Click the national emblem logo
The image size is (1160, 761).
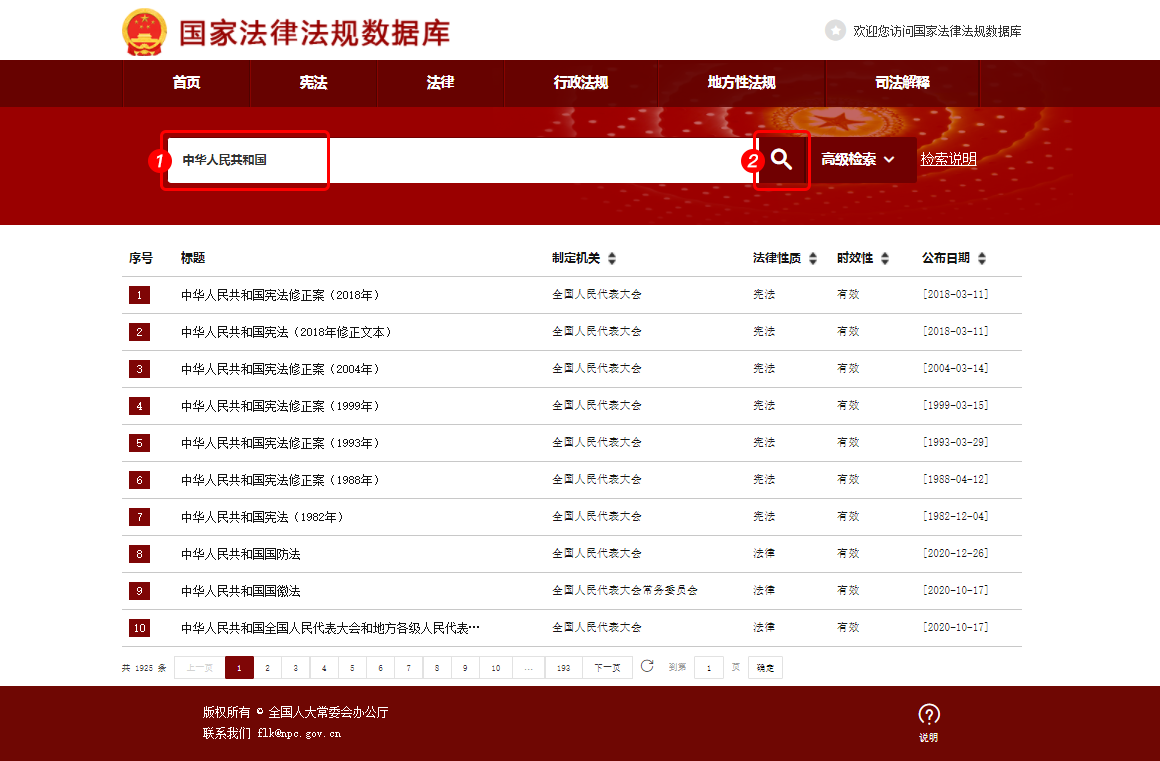coord(144,32)
